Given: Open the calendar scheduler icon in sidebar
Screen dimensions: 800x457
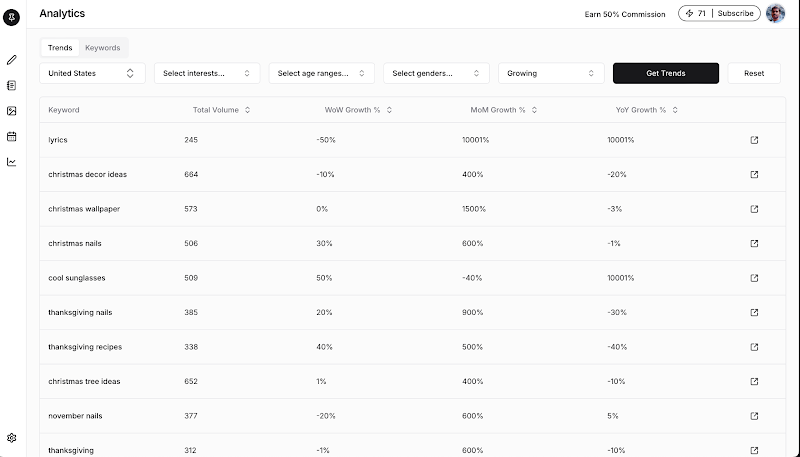Looking at the screenshot, I should click(11, 137).
